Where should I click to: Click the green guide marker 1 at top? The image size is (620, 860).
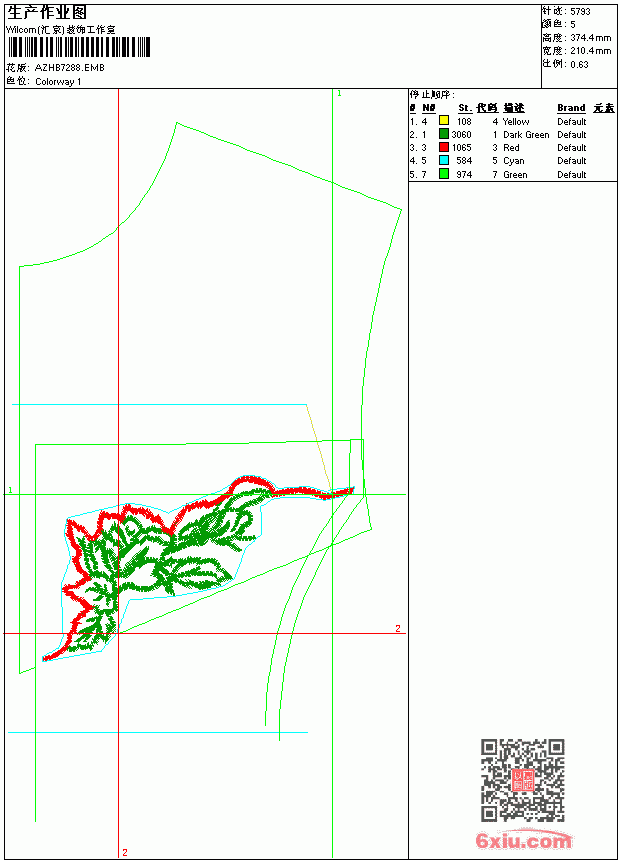[x=339, y=94]
